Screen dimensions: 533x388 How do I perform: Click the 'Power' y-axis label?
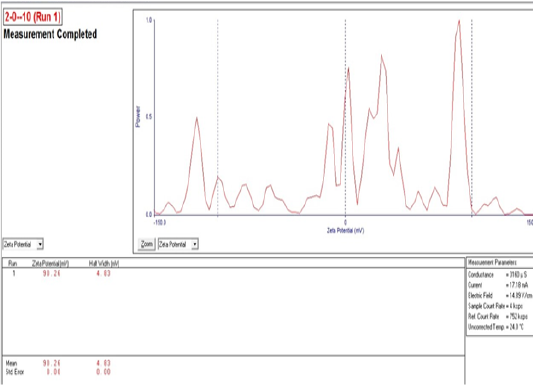(138, 116)
